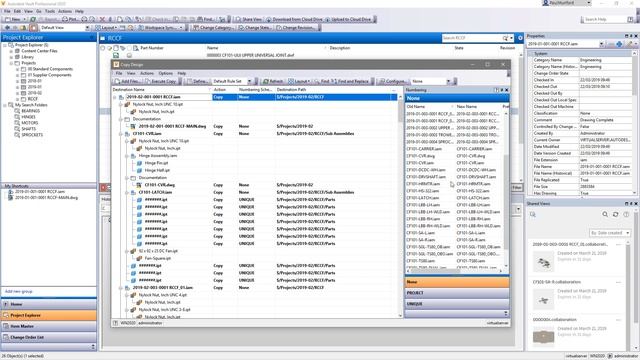640x360 pixels.
Task: Open file selector dropdown in Properties panel
Action: coord(602,44)
